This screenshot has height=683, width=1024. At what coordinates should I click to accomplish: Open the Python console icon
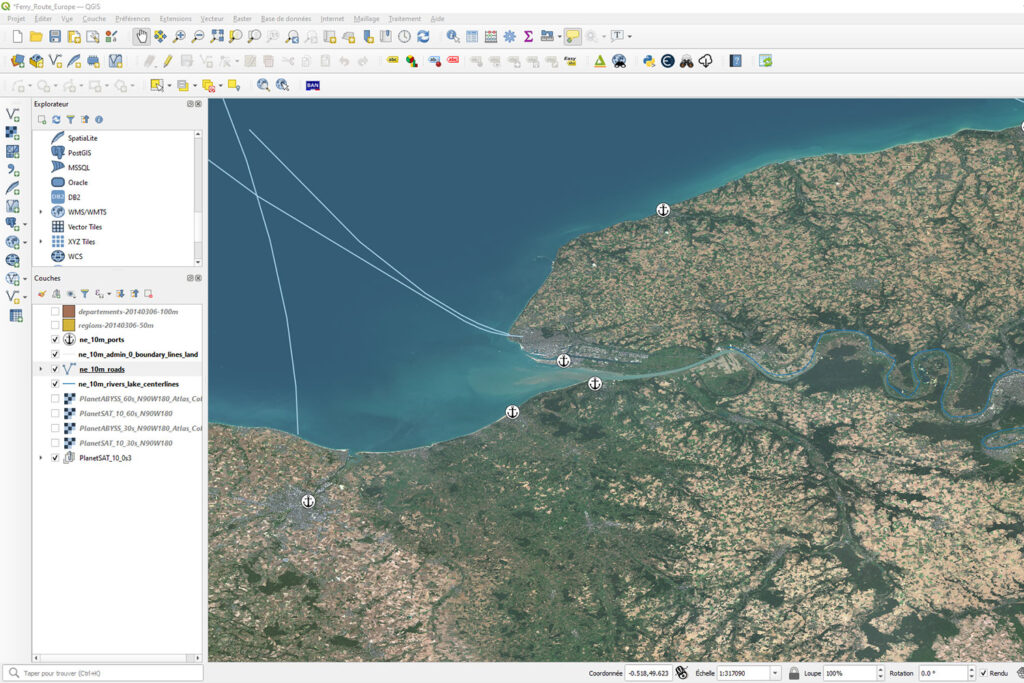pos(648,61)
